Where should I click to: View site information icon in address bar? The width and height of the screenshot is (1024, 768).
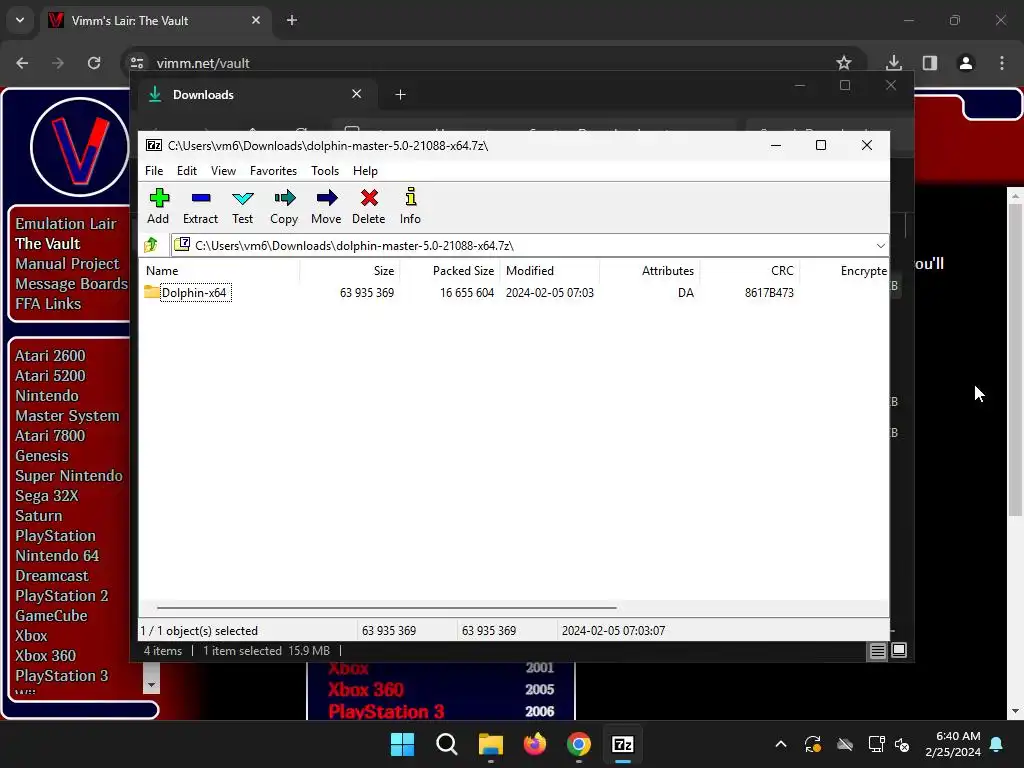click(137, 63)
